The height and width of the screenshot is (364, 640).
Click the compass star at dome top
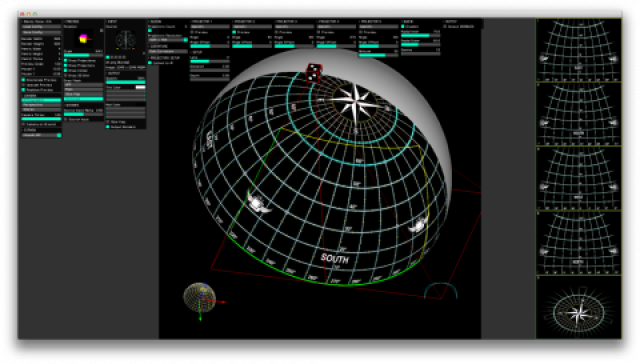356,102
